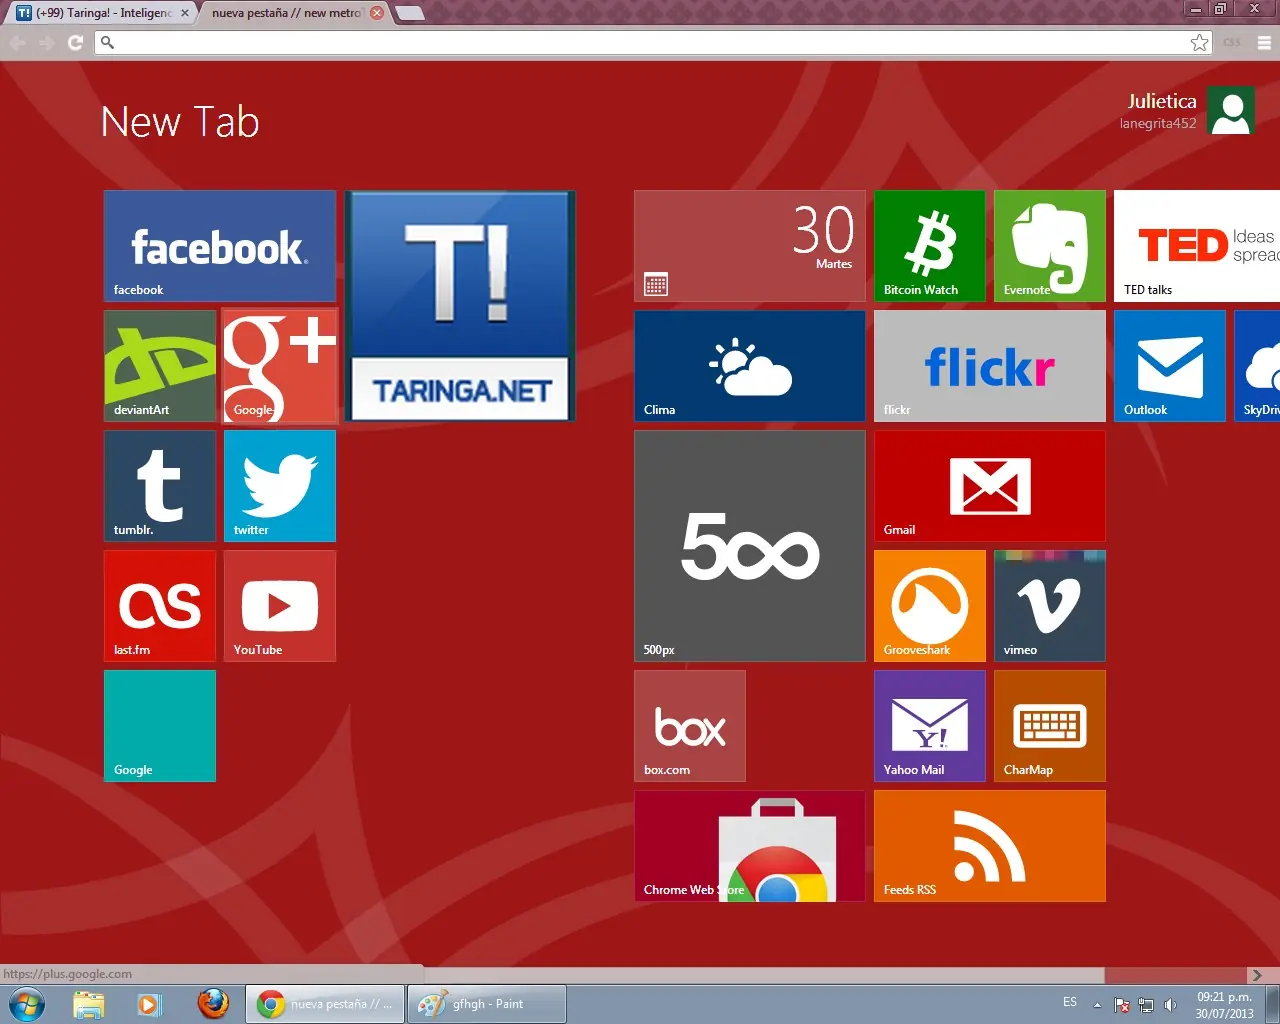1280x1024 pixels.
Task: Close the nueva pestaña tab
Action: [x=377, y=13]
